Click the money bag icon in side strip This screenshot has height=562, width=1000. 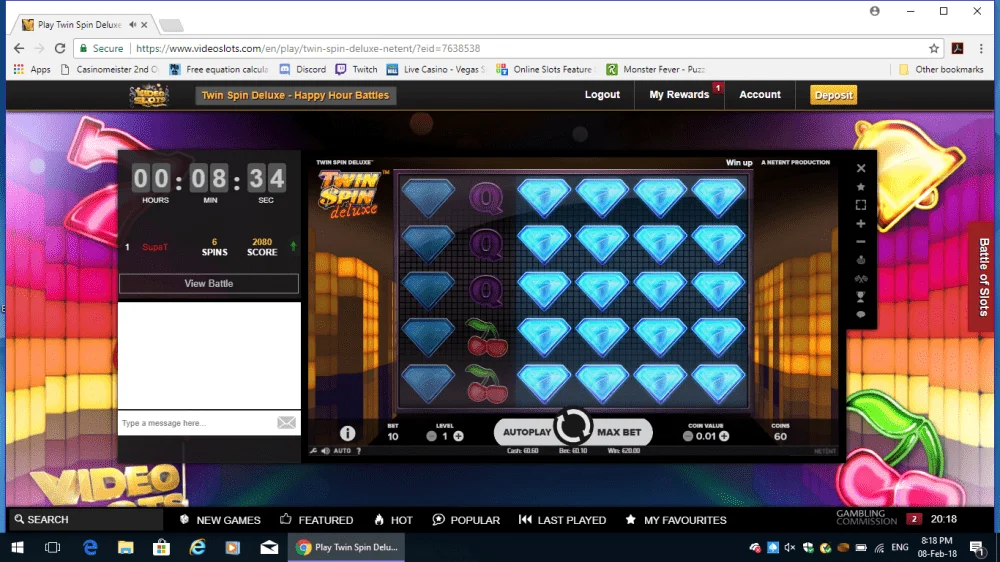861,260
